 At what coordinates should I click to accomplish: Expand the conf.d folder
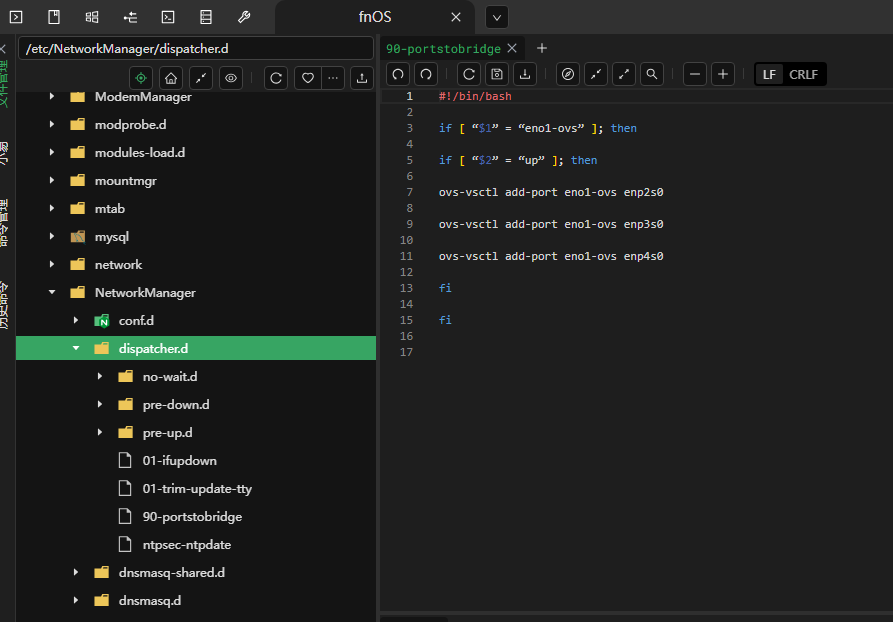76,320
